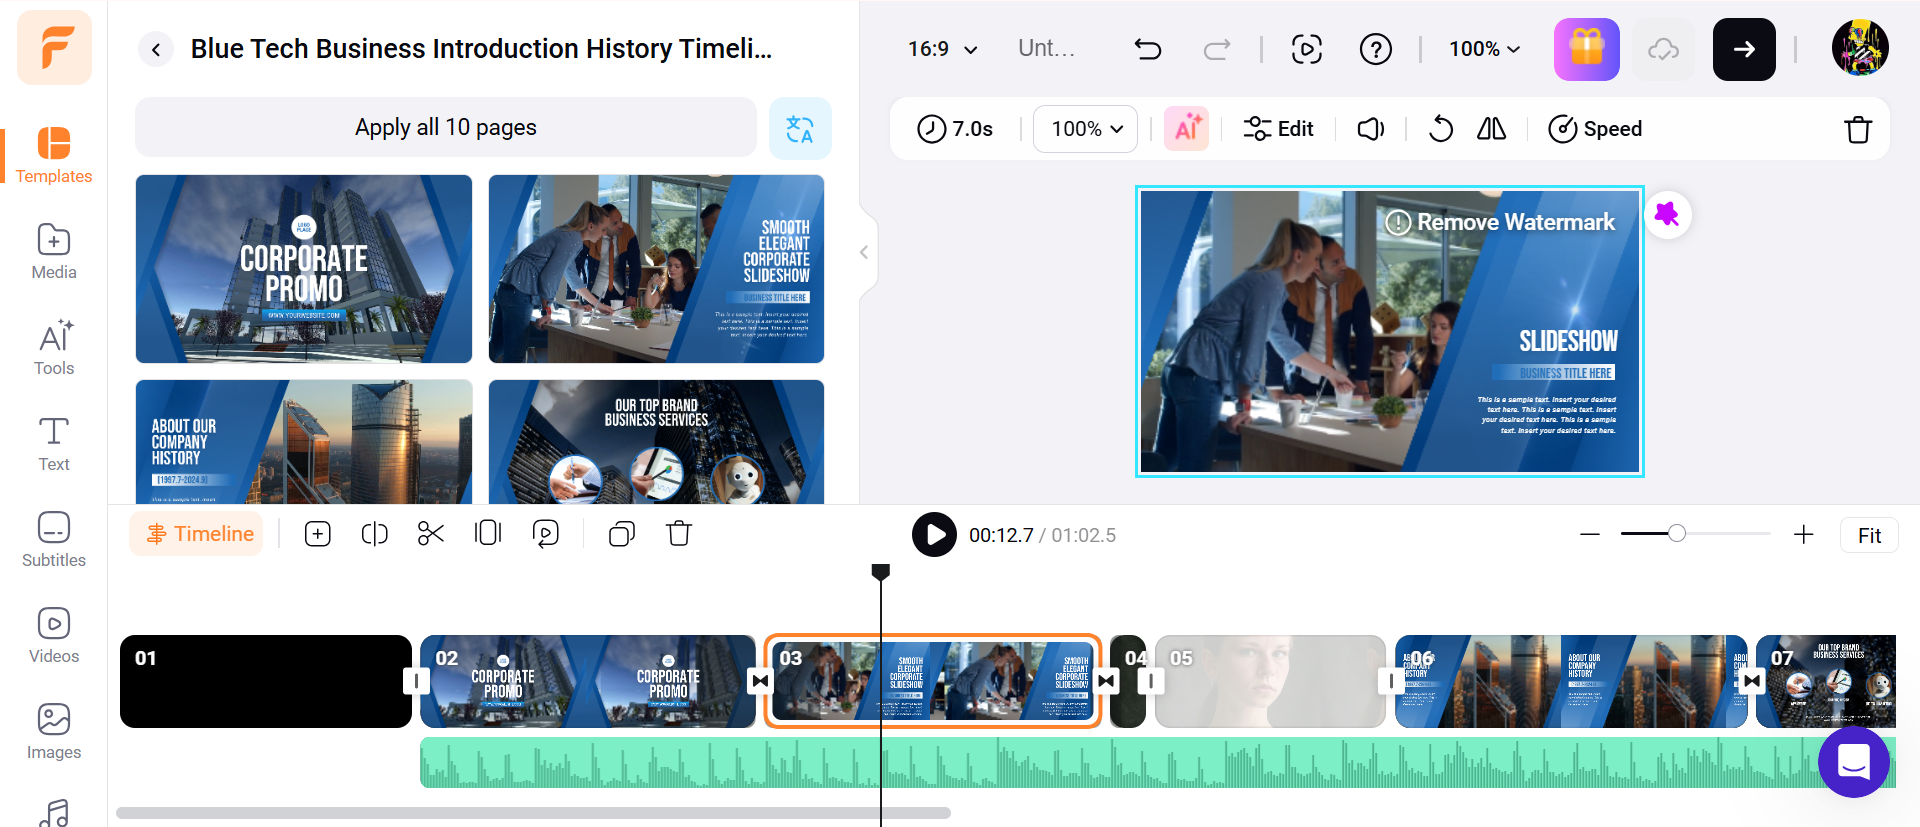
Task: Click the black export arrow button
Action: click(1744, 49)
